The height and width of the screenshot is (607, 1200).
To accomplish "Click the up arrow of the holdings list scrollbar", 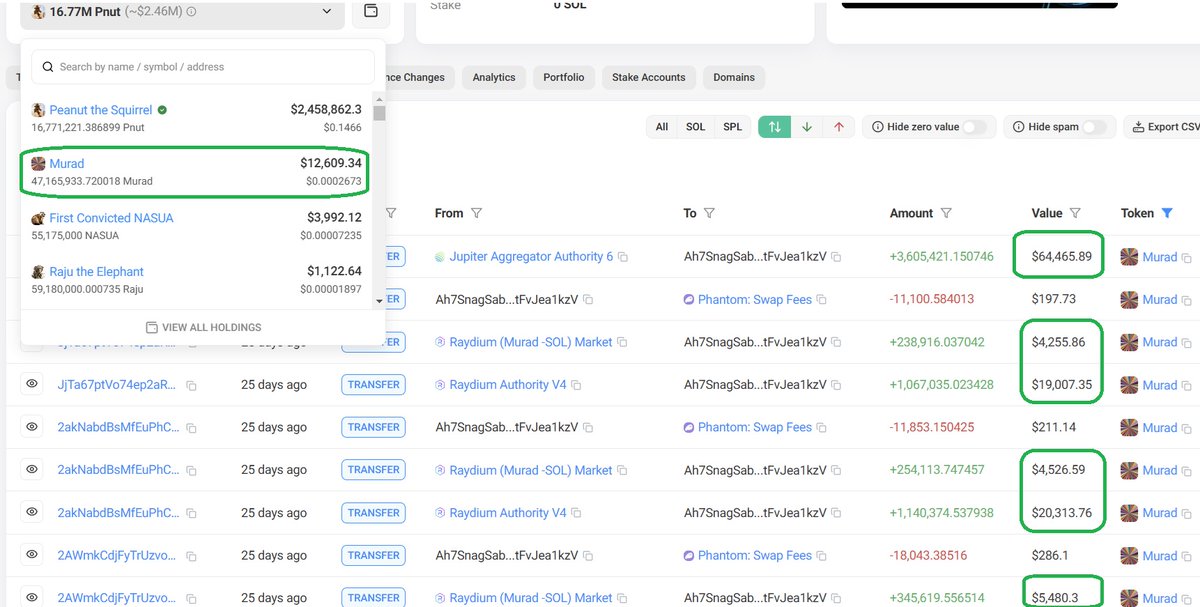I will [x=379, y=98].
